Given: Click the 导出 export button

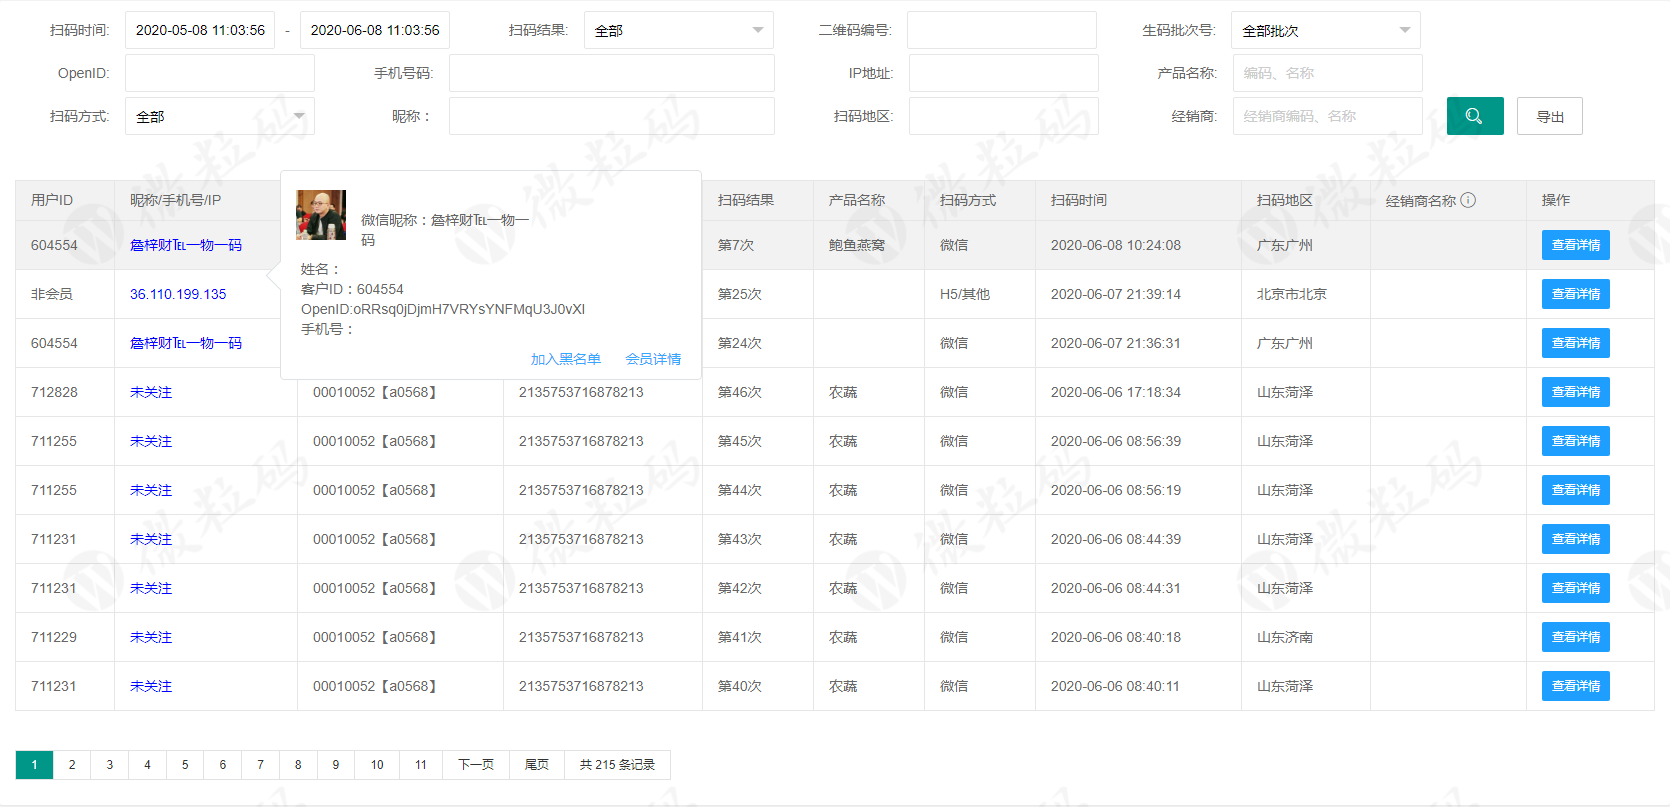Looking at the screenshot, I should point(1549,116).
